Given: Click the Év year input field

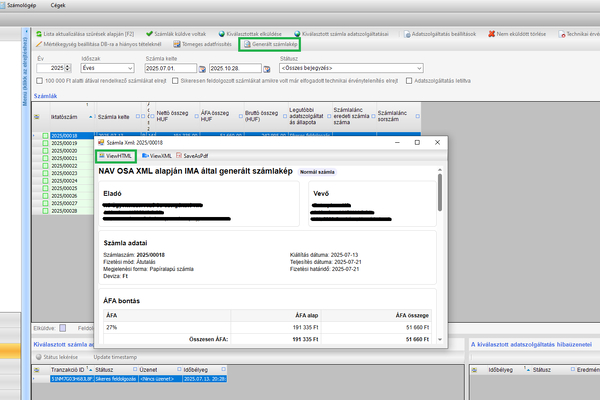Looking at the screenshot, I should pos(48,68).
